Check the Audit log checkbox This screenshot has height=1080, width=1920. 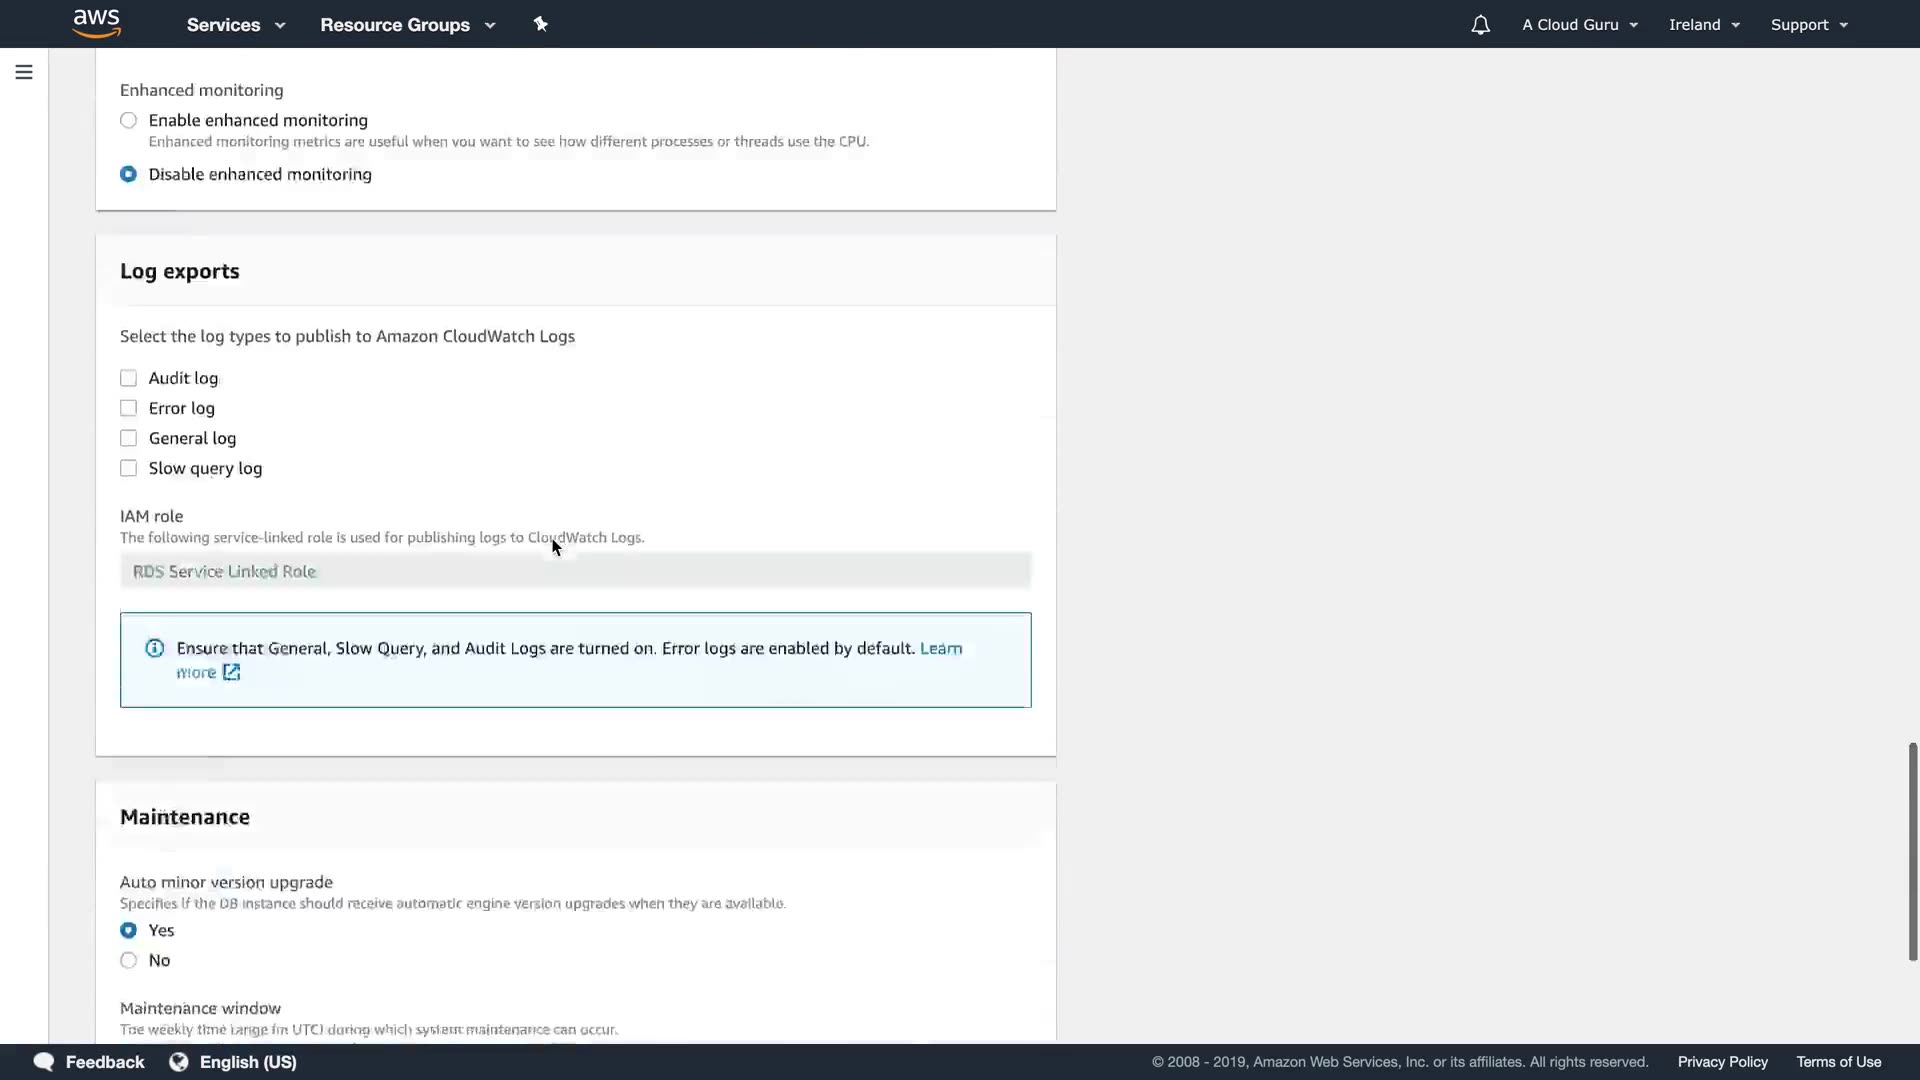128,378
